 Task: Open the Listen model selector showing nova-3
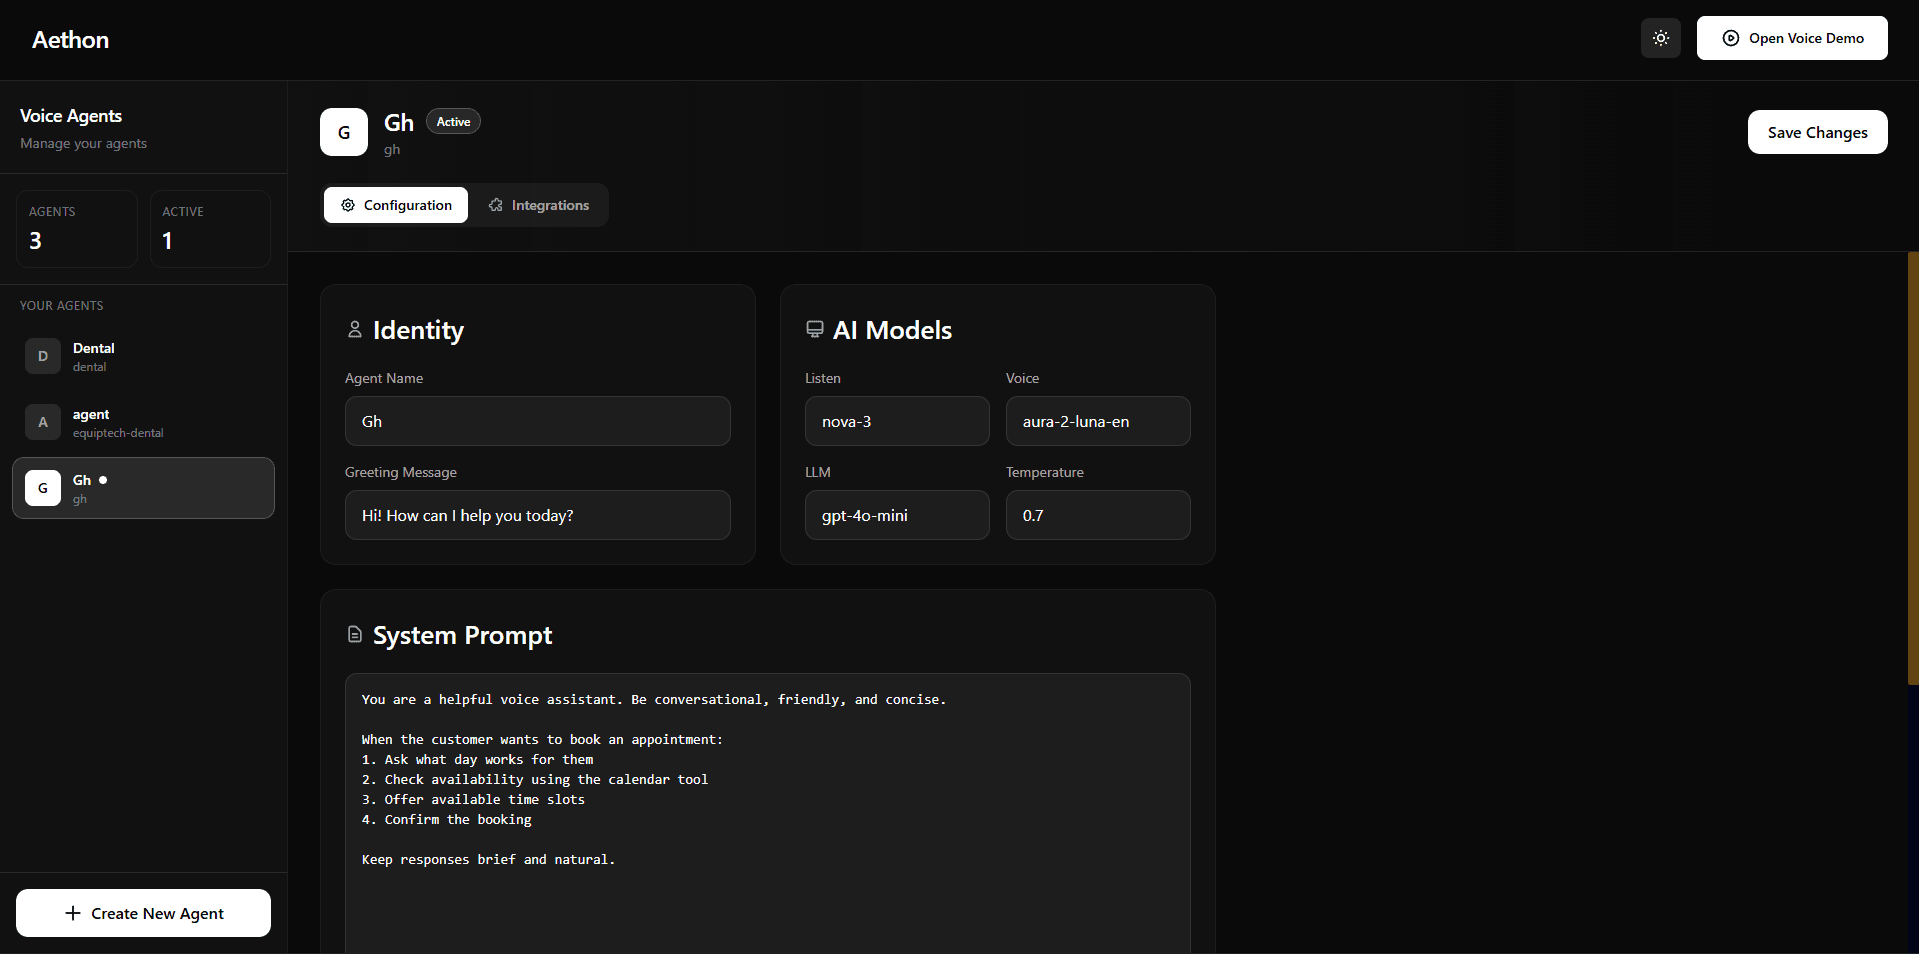pos(896,421)
